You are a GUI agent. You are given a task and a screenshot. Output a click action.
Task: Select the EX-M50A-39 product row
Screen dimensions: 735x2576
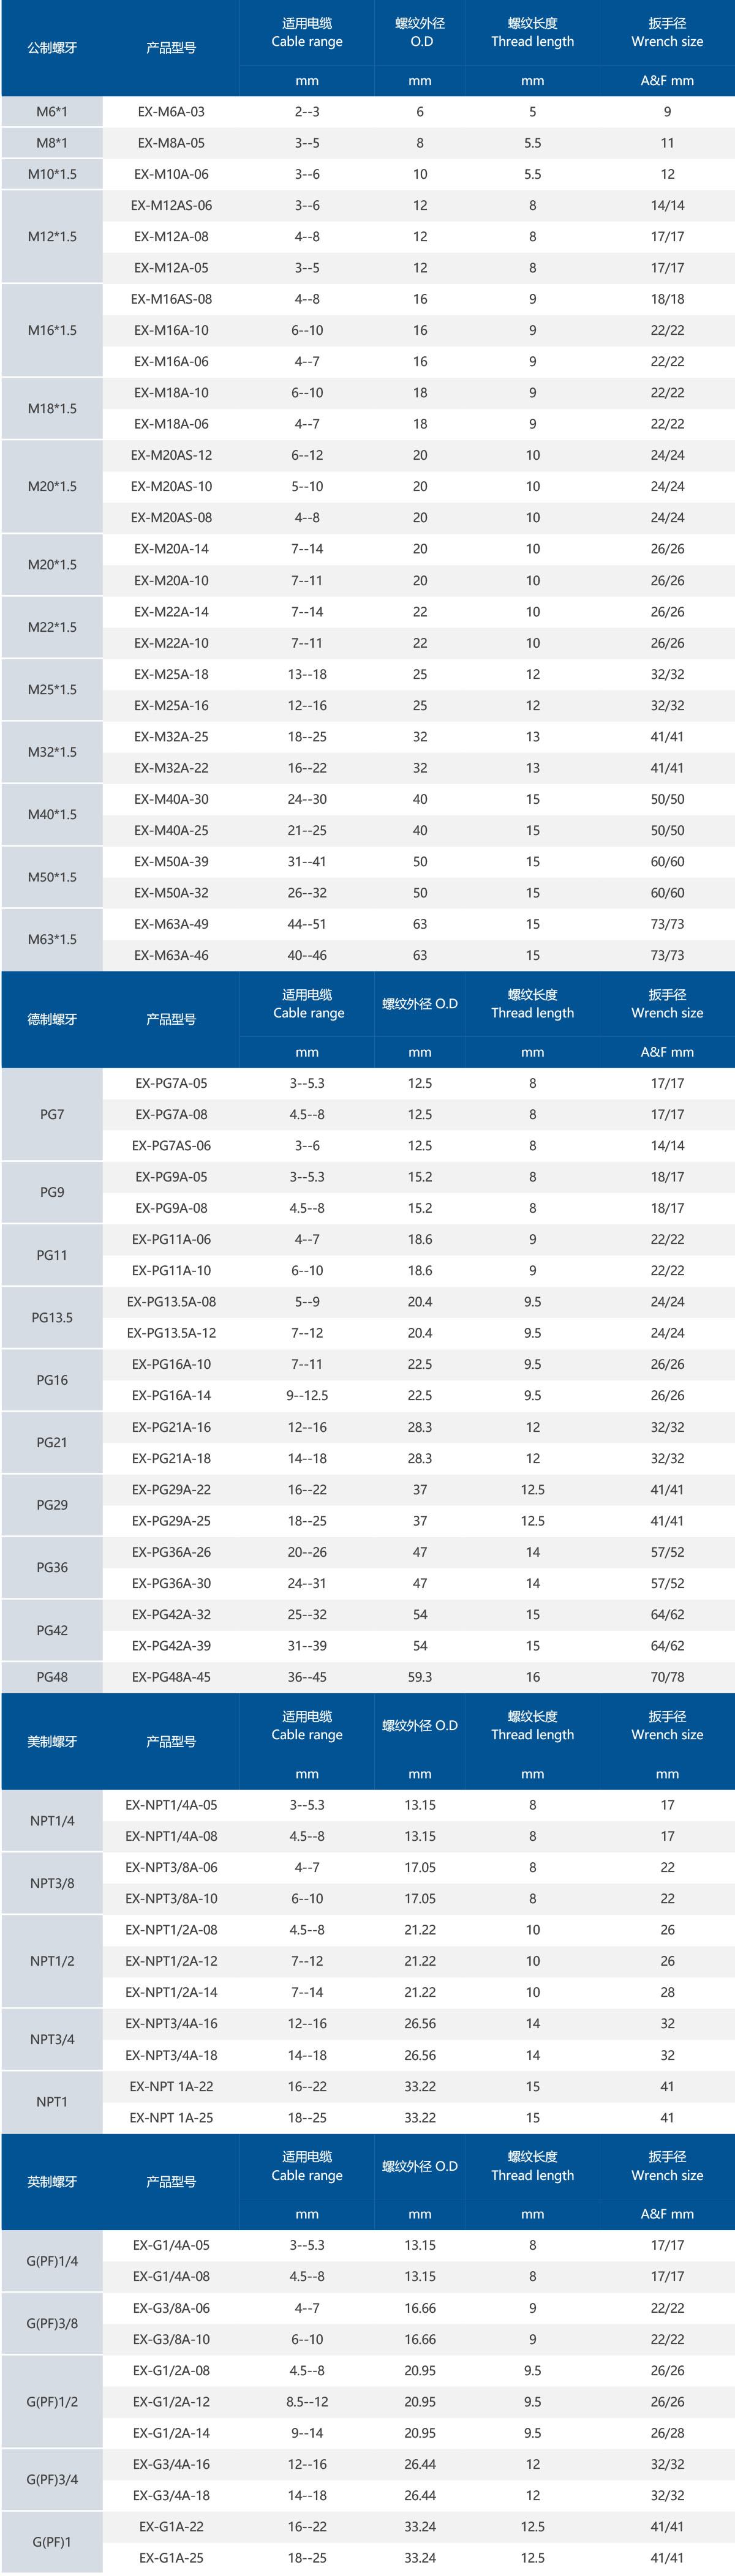171,862
